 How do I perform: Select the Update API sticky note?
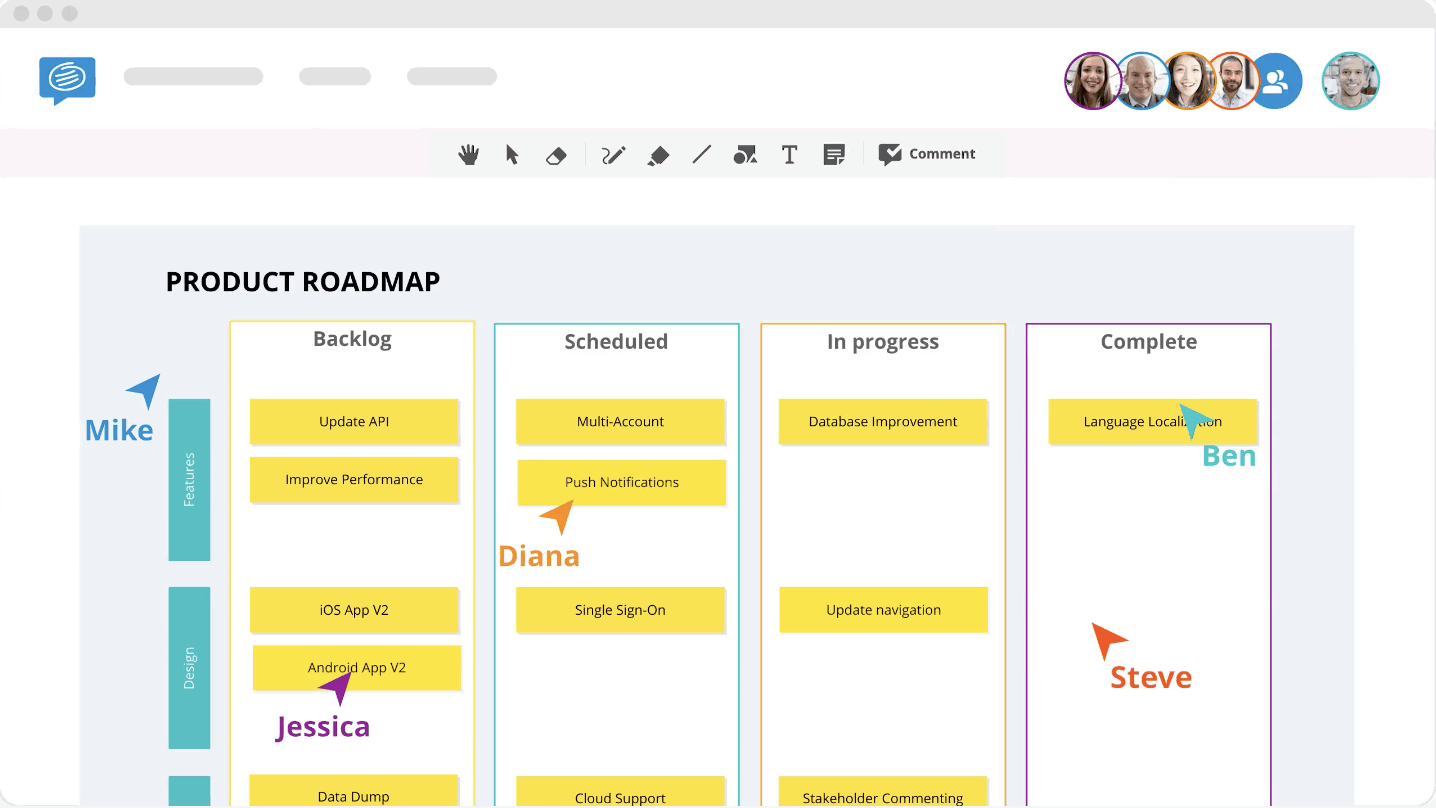pyautogui.click(x=354, y=422)
